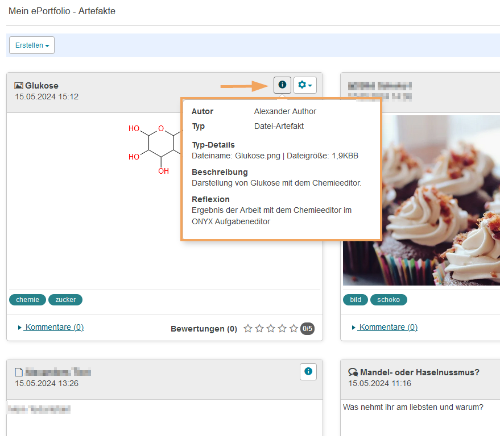Image resolution: width=500 pixels, height=436 pixels.
Task: Click the image type icon beside Glukose title
Action: coord(19,86)
